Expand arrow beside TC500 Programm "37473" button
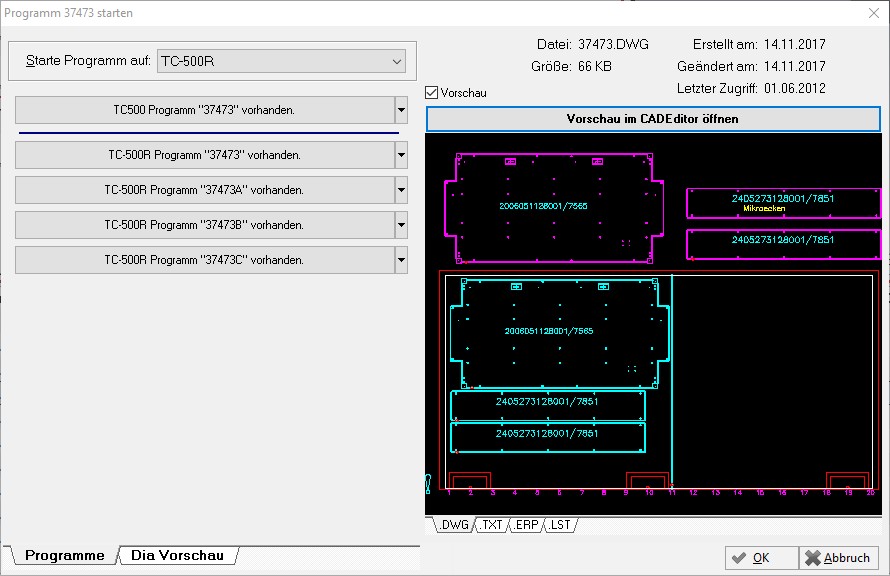890x576 pixels. tap(401, 110)
